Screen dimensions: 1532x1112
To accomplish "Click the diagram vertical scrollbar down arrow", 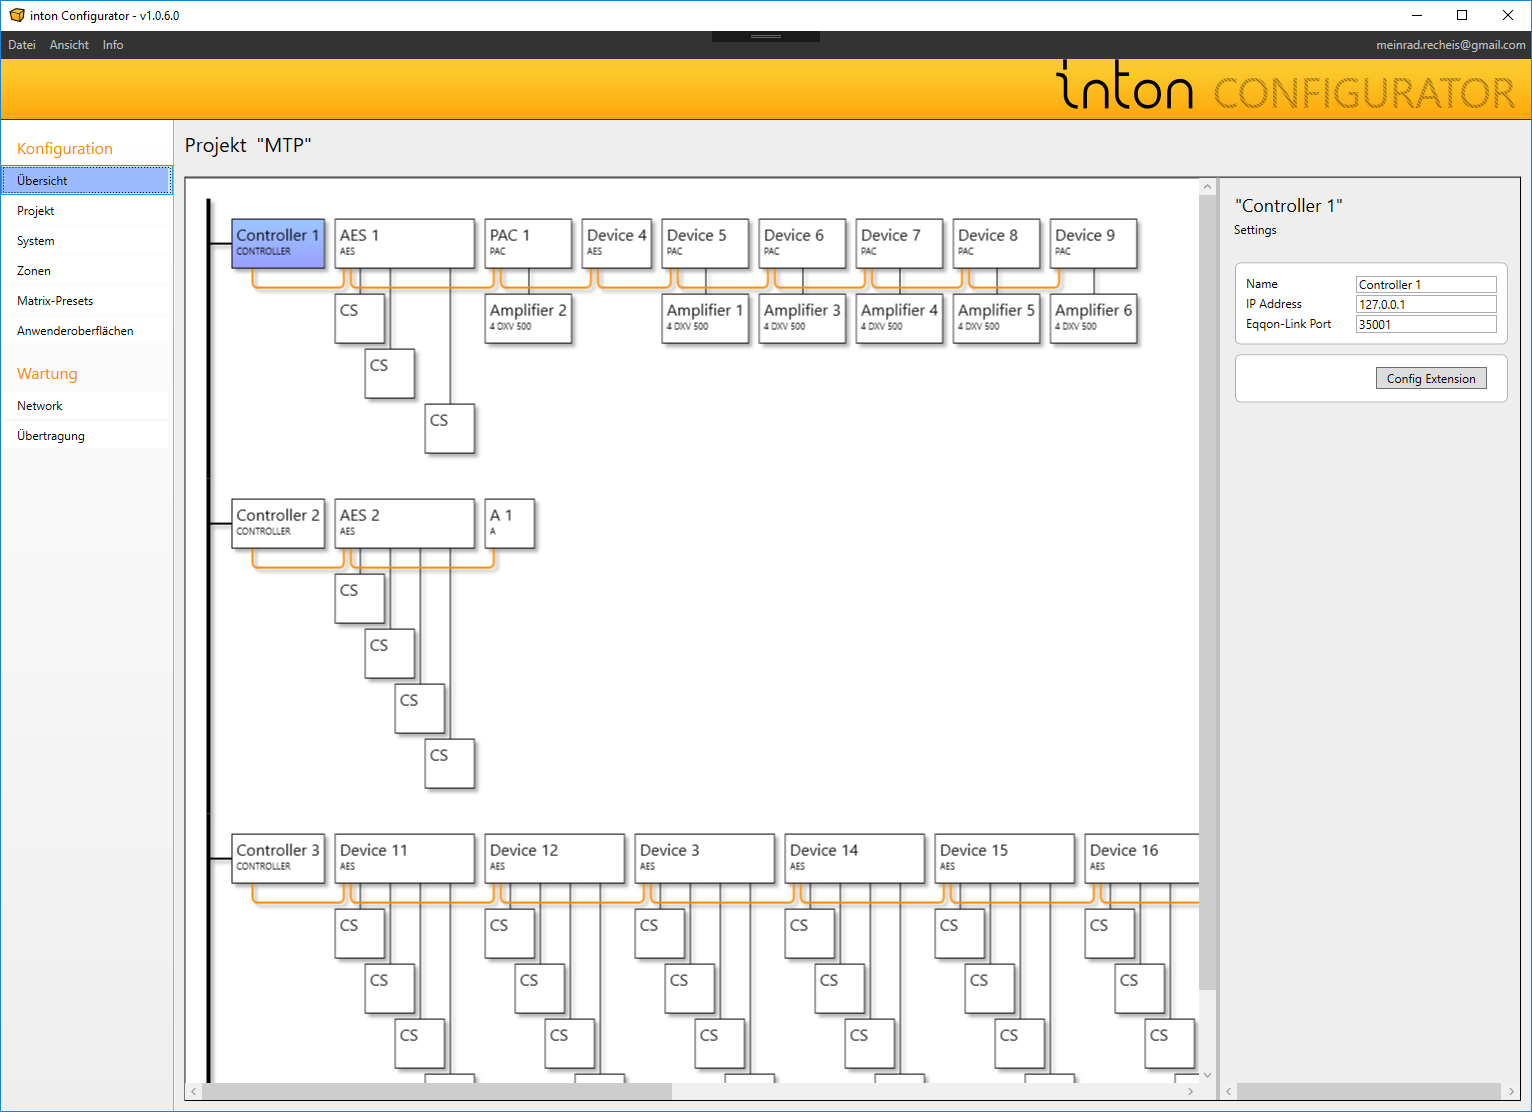I will (x=1207, y=1075).
